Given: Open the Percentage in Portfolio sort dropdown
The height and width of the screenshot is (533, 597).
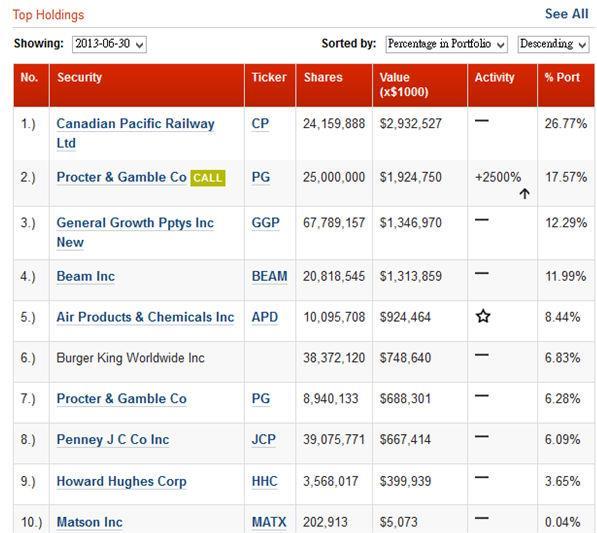Looking at the screenshot, I should (446, 44).
